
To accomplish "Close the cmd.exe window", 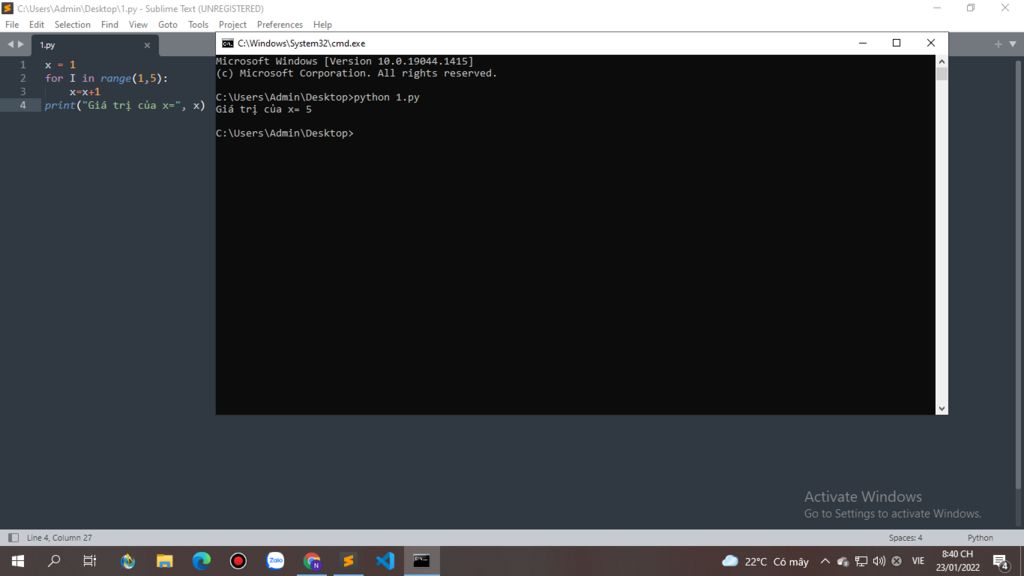I will [x=931, y=43].
